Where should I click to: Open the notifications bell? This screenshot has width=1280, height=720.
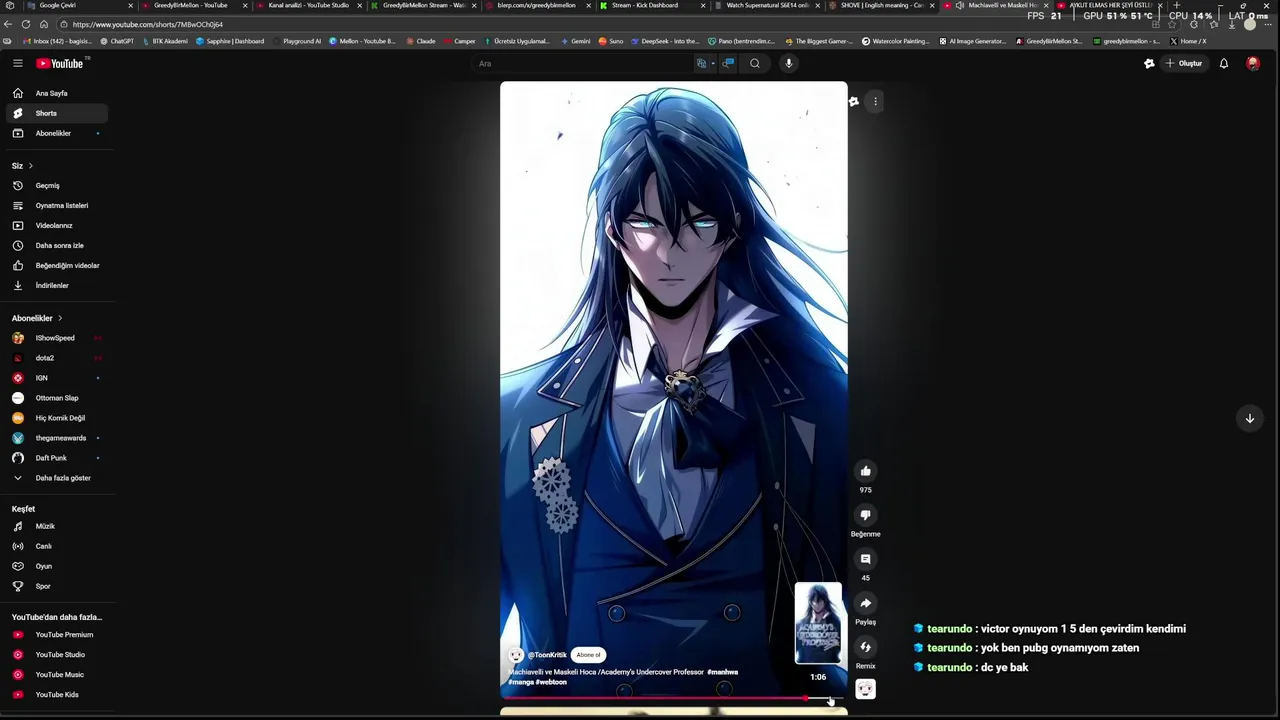(1223, 63)
